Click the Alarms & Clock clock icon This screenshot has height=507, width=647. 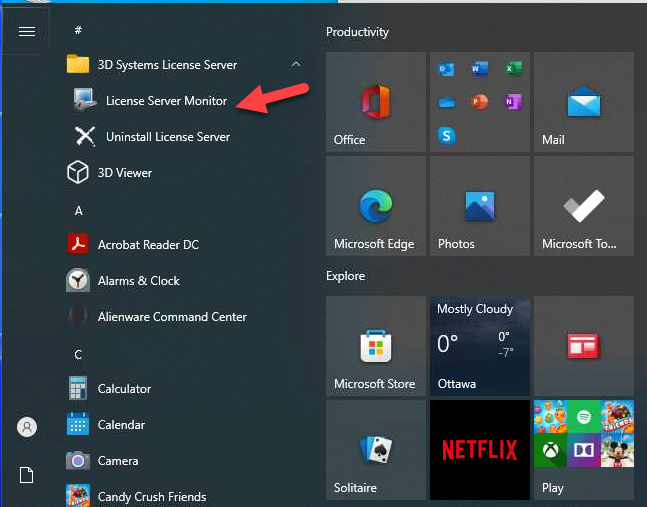tap(78, 280)
